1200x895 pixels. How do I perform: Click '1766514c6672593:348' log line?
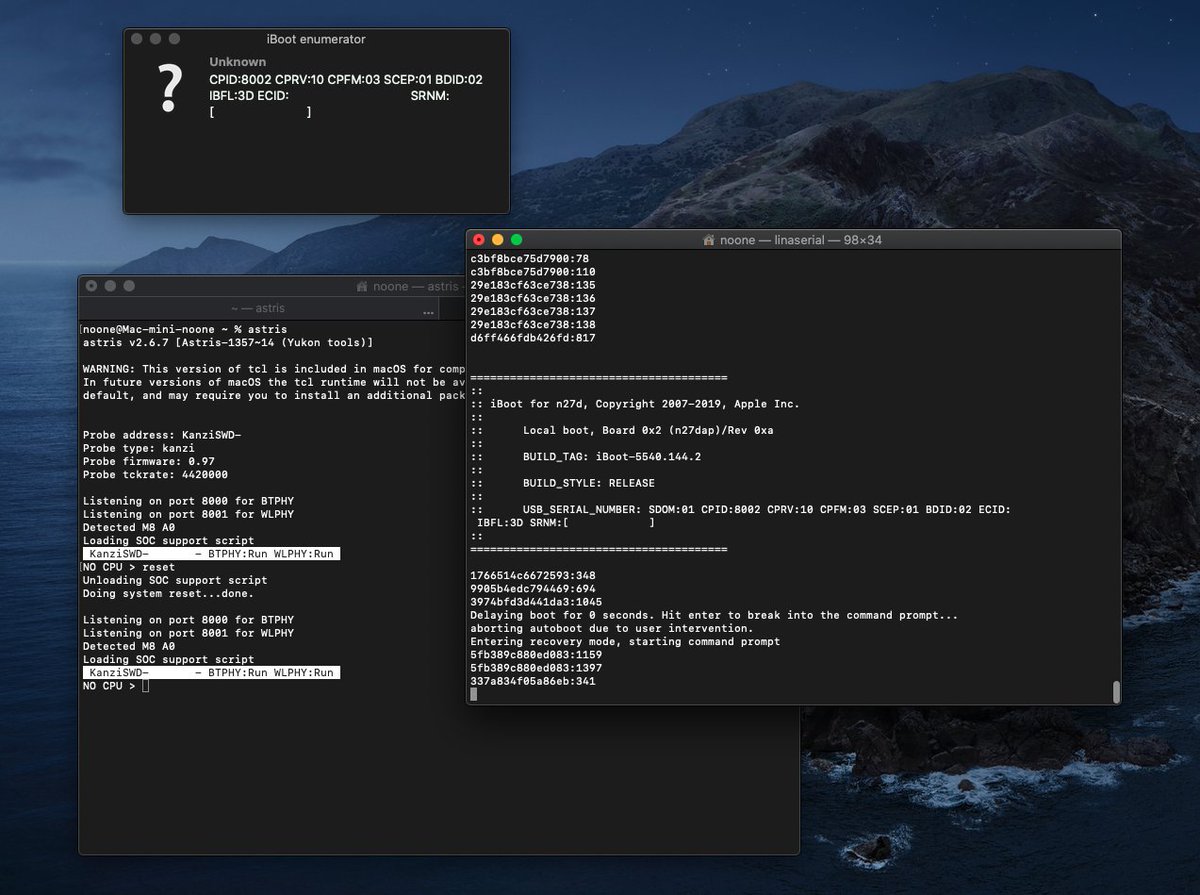[x=533, y=576]
